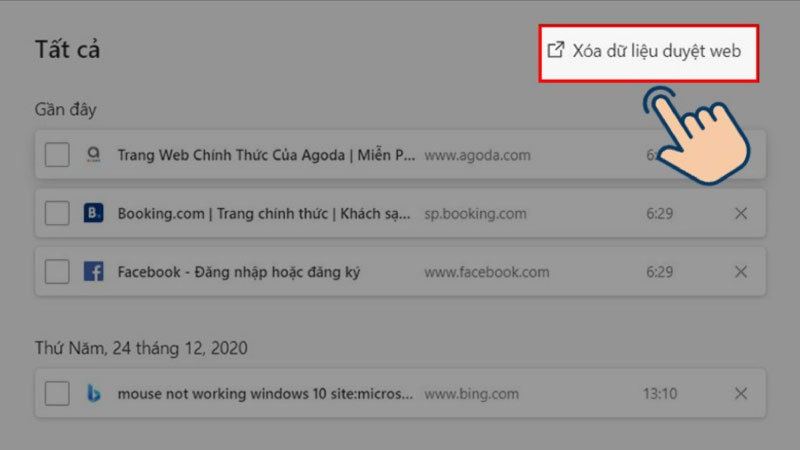Click the www.agoda.com domain text

(x=478, y=155)
